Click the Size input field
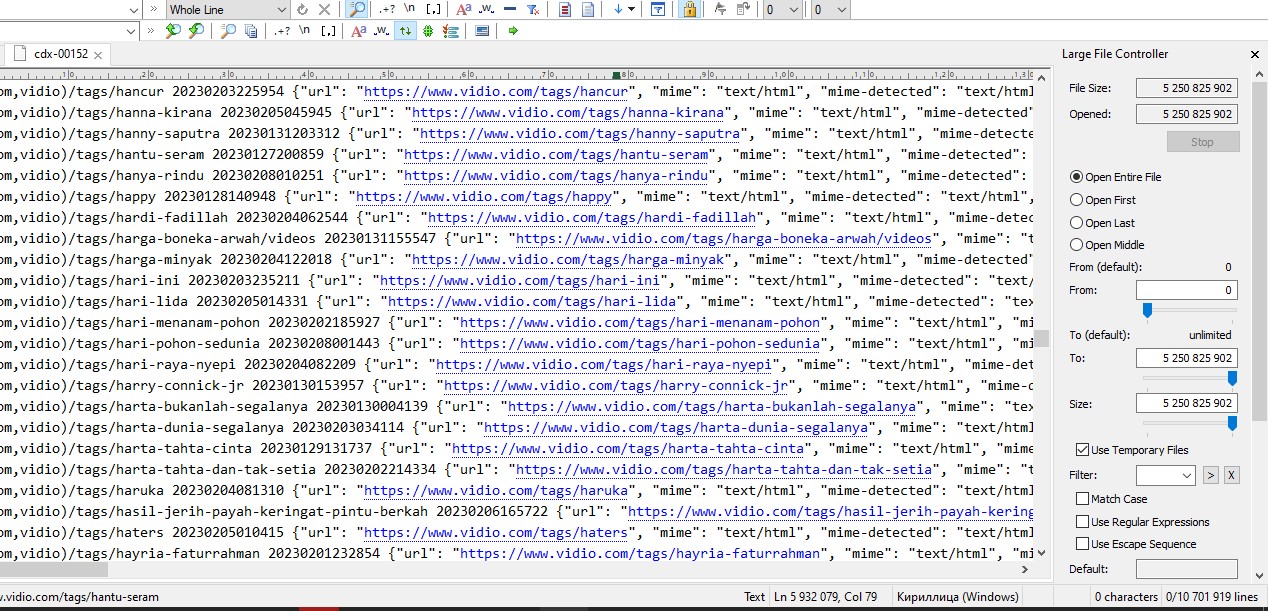 tap(1186, 404)
